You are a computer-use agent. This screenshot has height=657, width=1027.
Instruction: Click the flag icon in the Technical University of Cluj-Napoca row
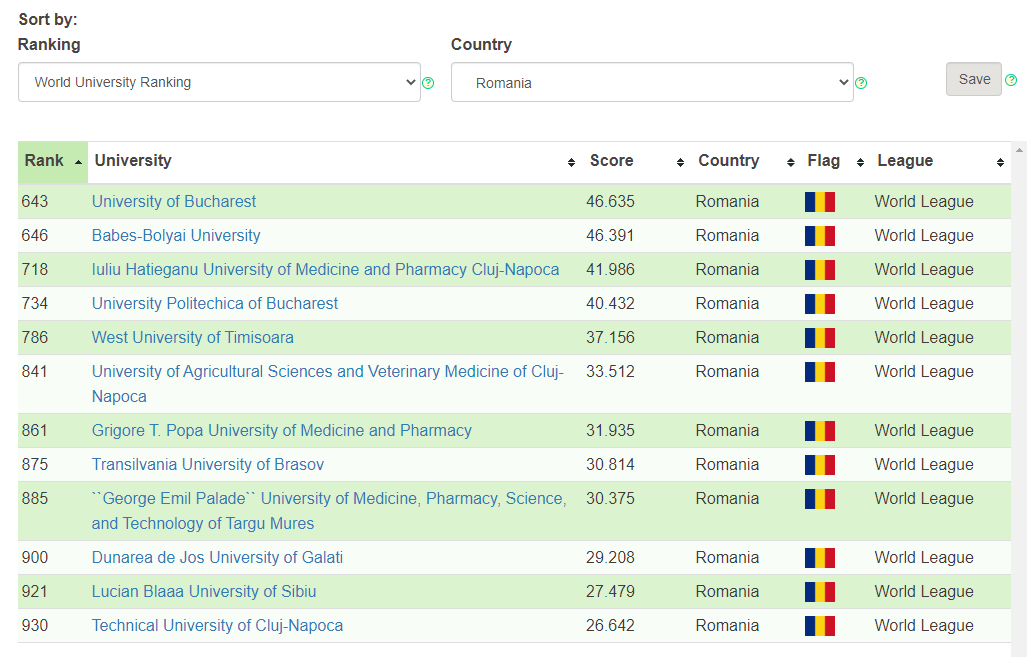click(x=819, y=625)
